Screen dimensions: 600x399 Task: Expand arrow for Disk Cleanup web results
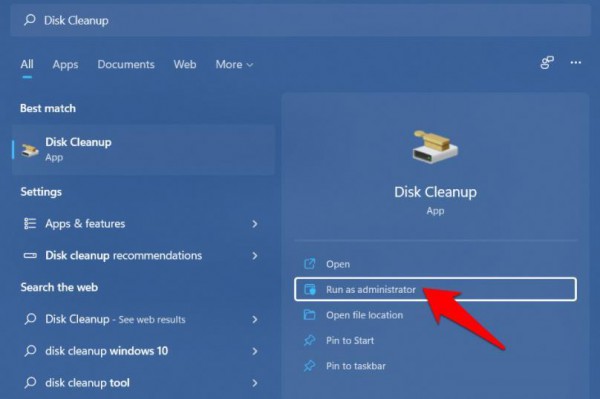click(255, 319)
